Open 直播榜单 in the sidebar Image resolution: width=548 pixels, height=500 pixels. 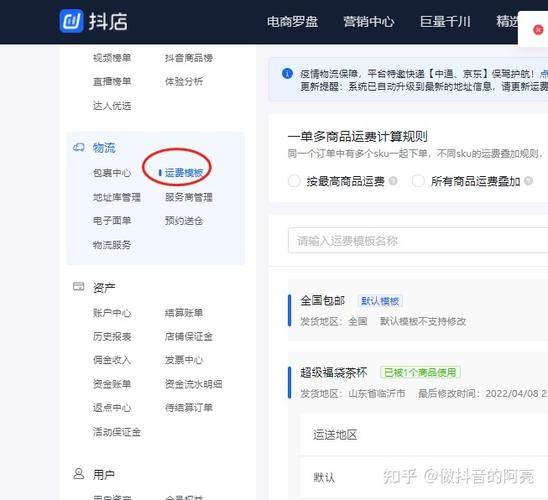[x=112, y=81]
